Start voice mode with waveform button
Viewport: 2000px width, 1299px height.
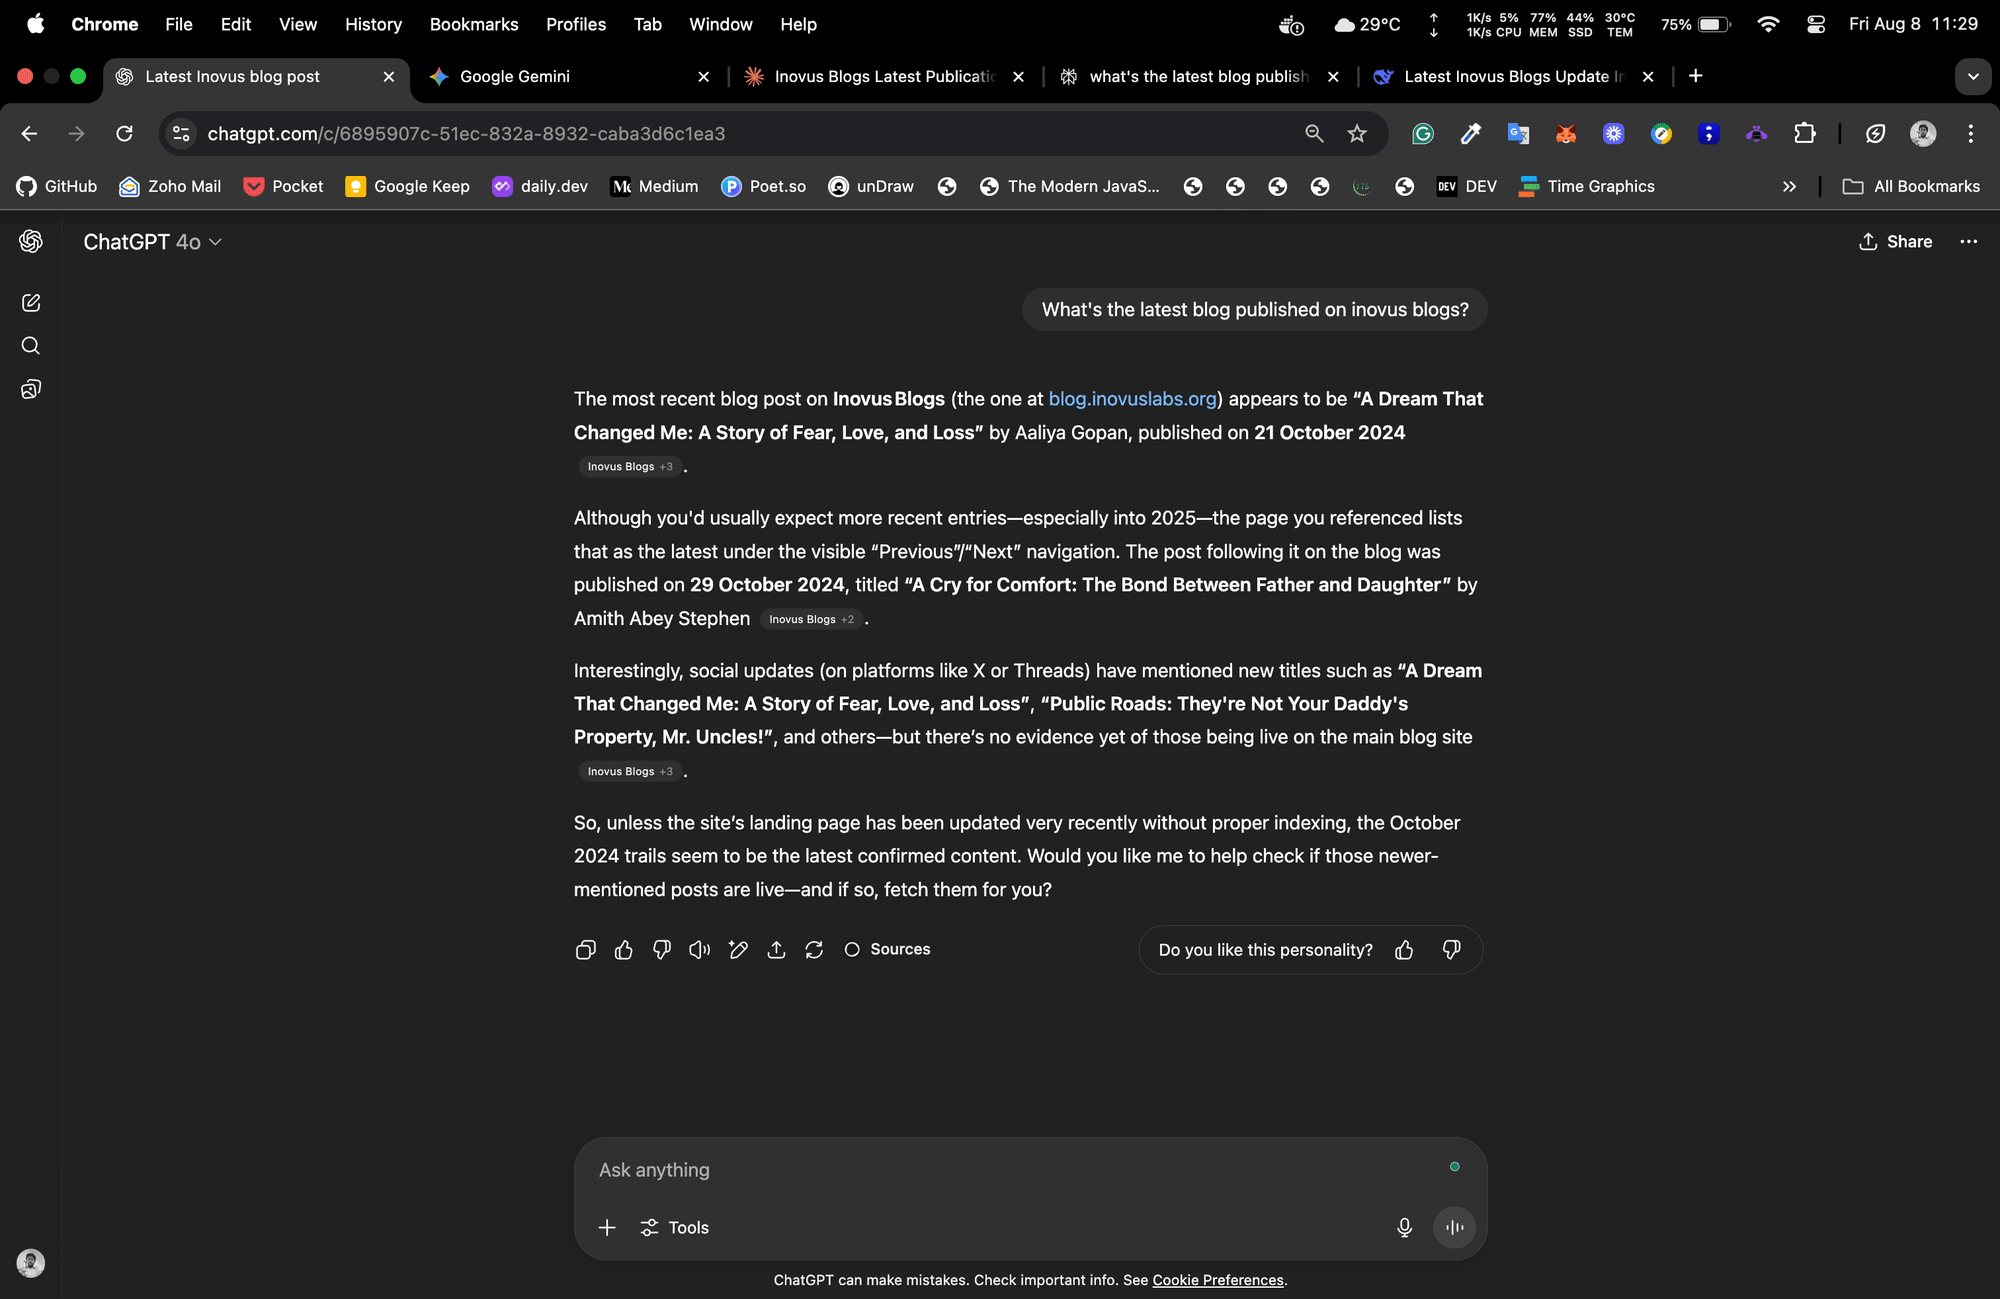1454,1227
